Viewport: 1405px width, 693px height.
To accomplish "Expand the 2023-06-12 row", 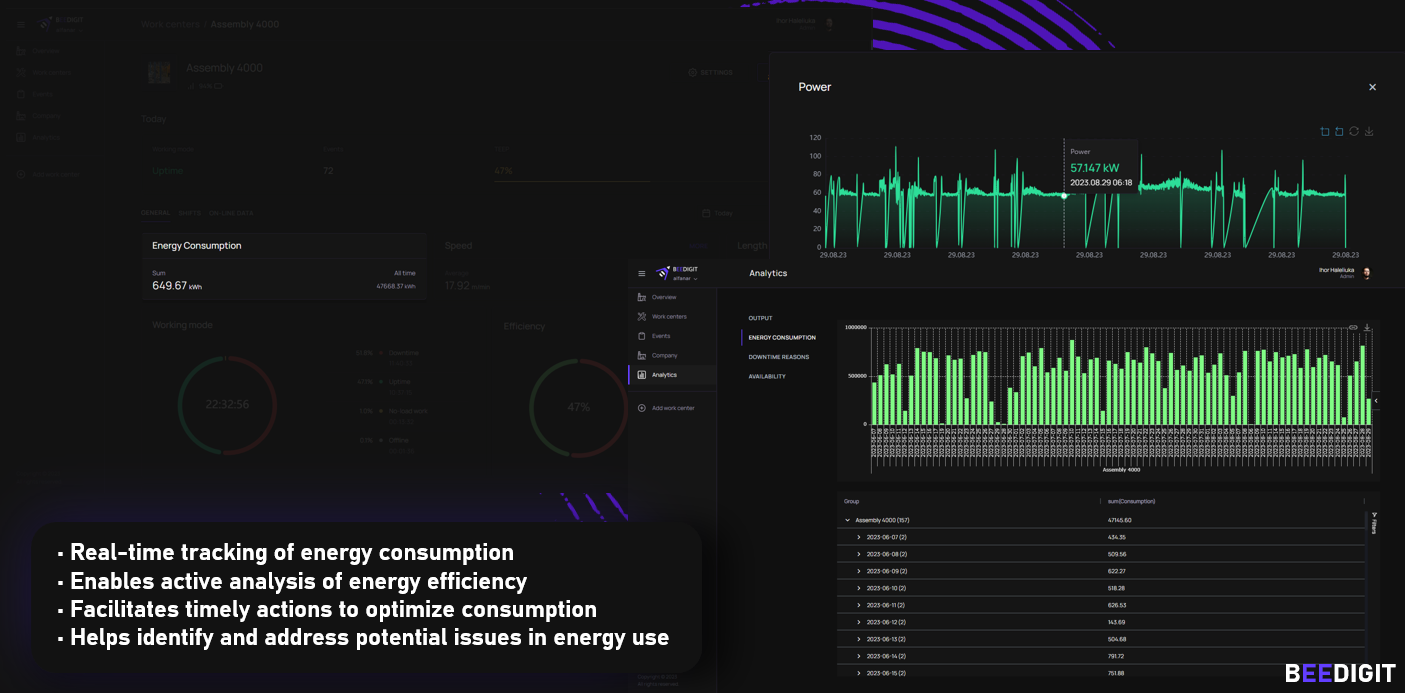I will [x=858, y=622].
